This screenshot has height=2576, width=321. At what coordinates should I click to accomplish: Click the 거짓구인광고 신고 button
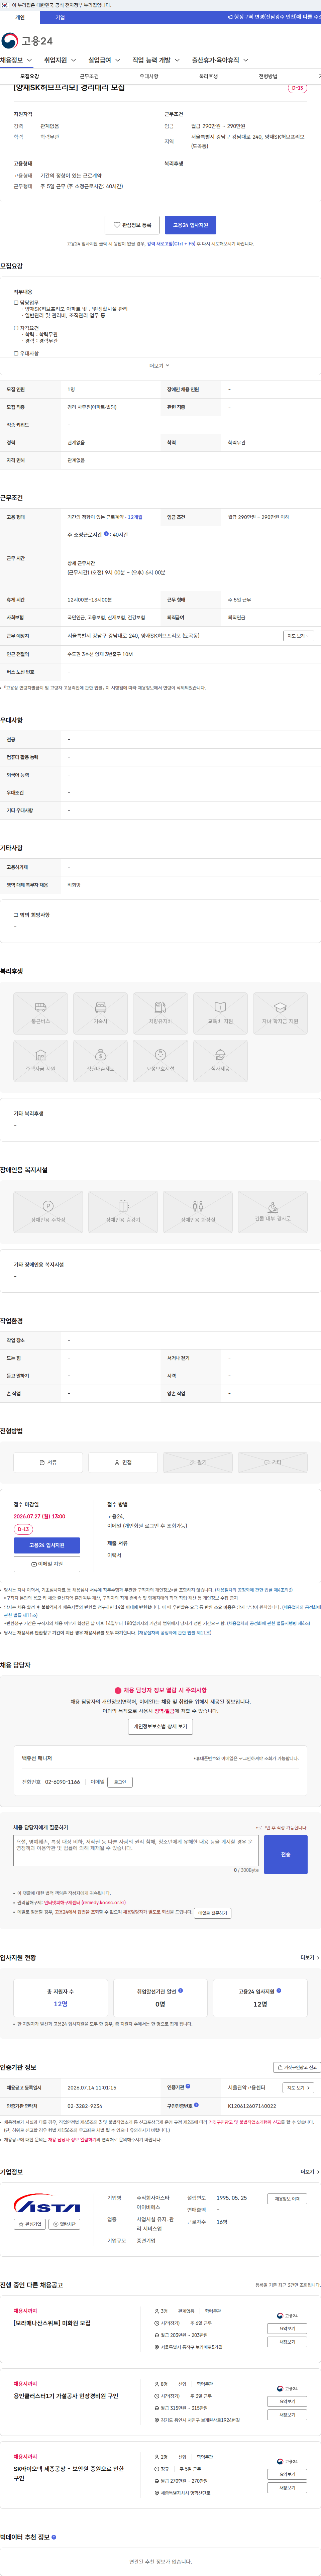pos(297,2067)
